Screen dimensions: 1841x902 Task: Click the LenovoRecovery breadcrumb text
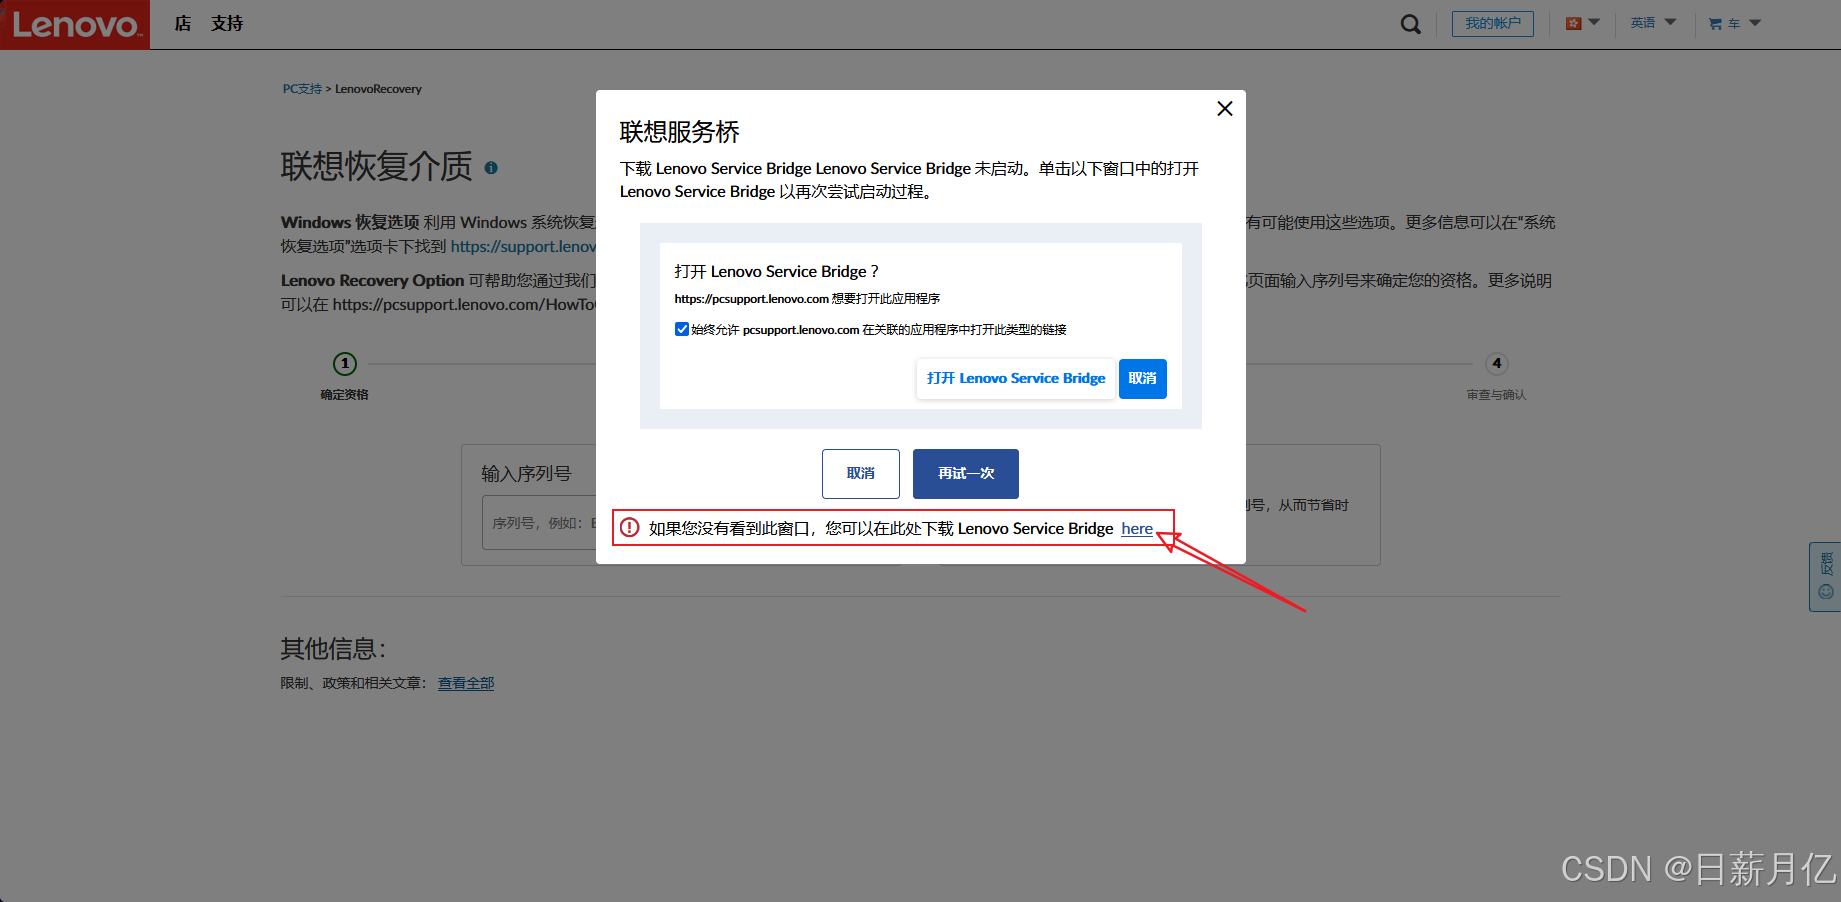pyautogui.click(x=378, y=89)
